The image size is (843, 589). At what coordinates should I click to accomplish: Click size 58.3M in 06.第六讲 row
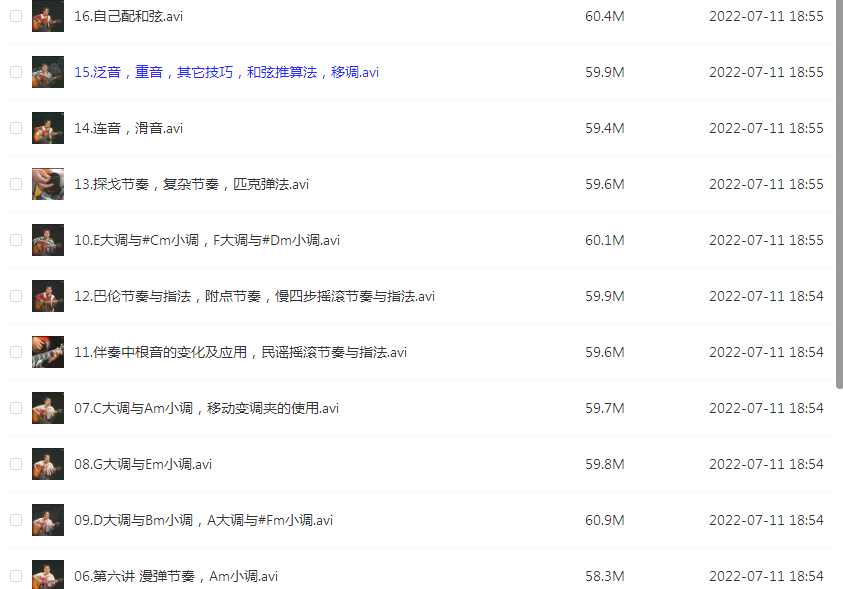tap(605, 576)
